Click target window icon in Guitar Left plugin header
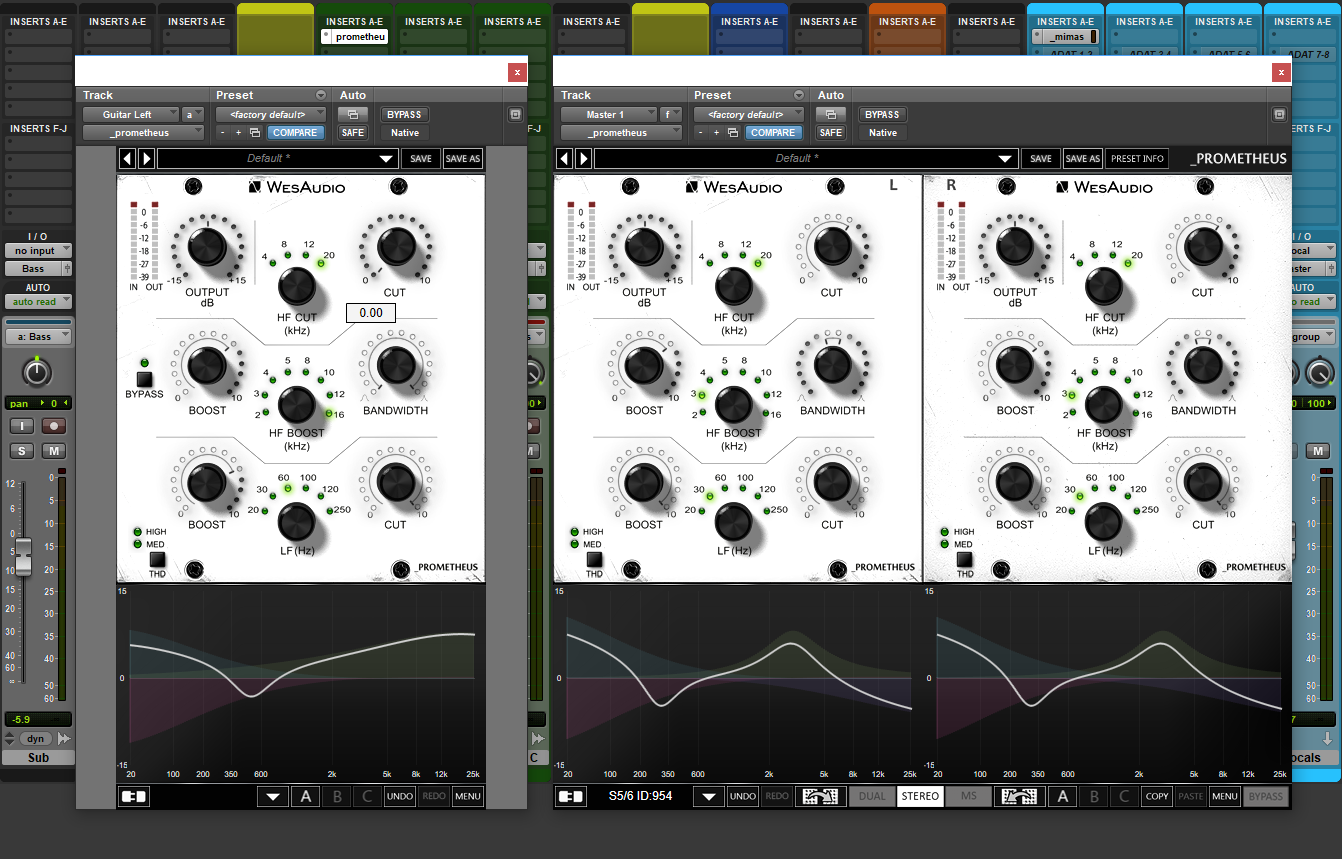Screen dimensions: 1342x859 515,115
